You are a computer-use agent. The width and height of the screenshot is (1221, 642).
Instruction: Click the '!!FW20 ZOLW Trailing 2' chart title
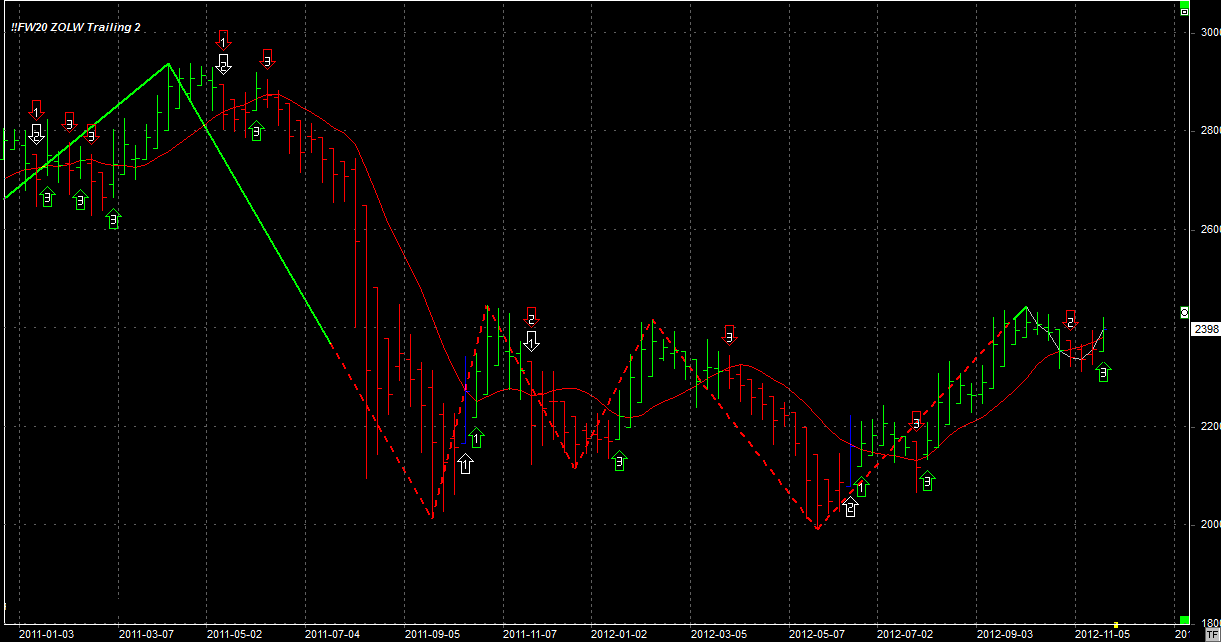75,27
